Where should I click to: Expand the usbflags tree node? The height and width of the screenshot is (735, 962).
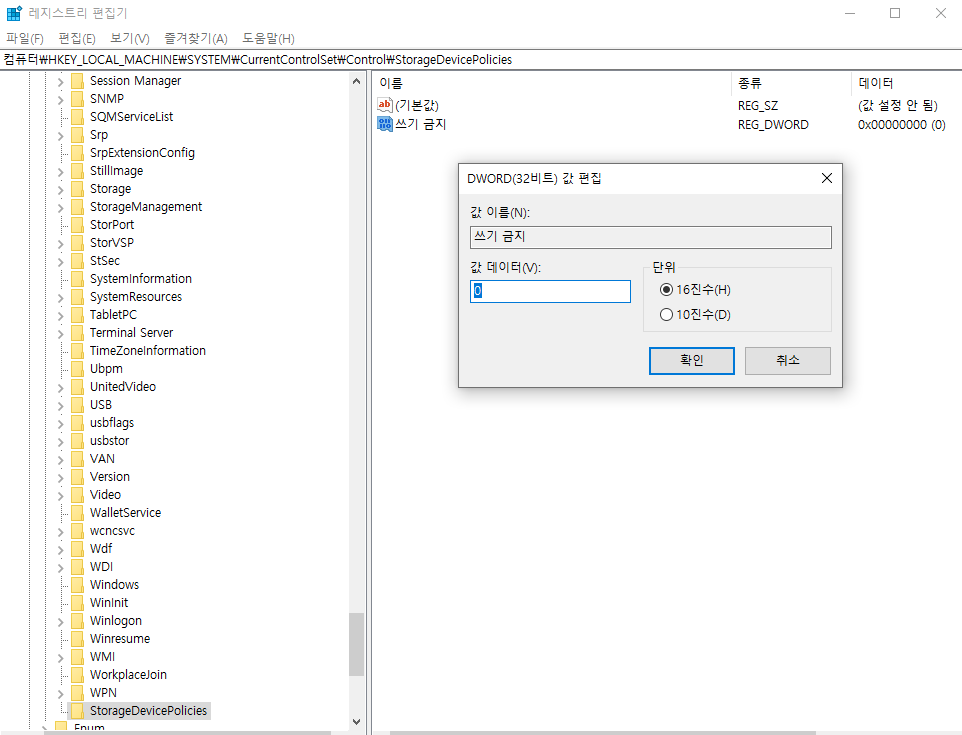[x=60, y=423]
